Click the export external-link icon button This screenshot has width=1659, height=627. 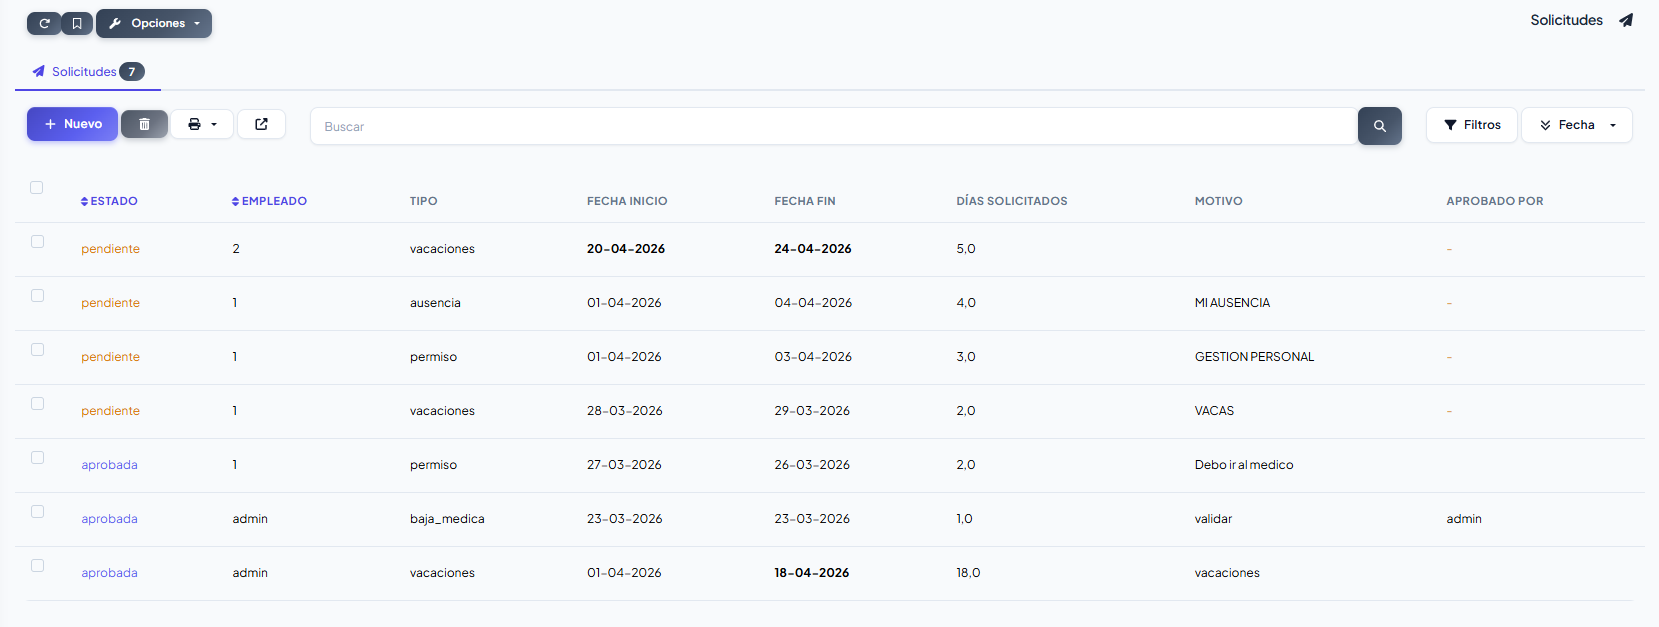point(261,124)
